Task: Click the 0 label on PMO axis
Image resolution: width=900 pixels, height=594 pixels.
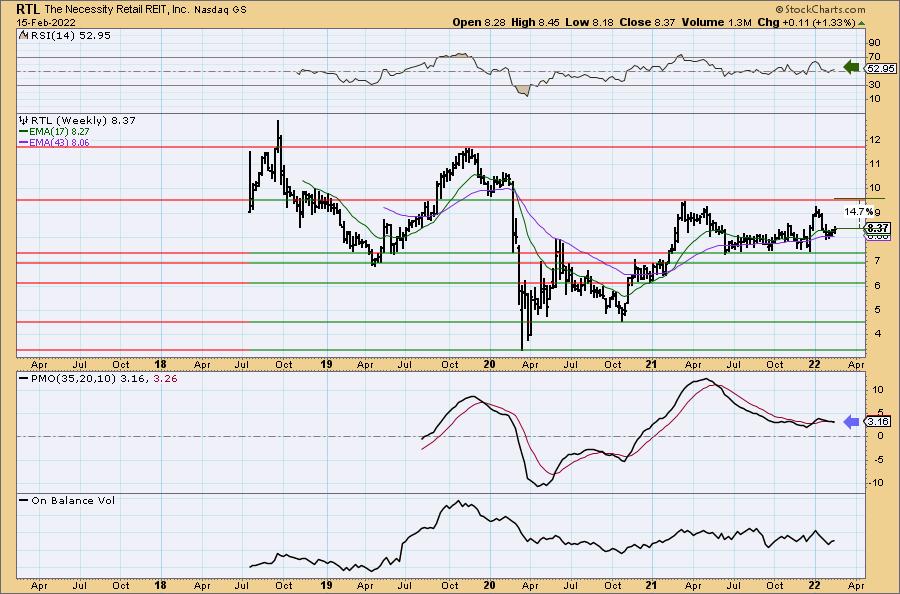Action: pos(881,436)
